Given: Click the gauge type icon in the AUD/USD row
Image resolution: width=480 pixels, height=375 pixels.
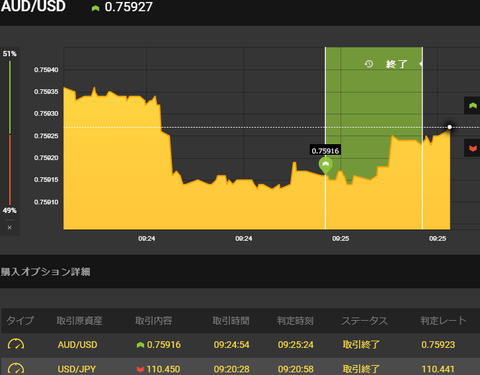Looking at the screenshot, I should tap(16, 344).
